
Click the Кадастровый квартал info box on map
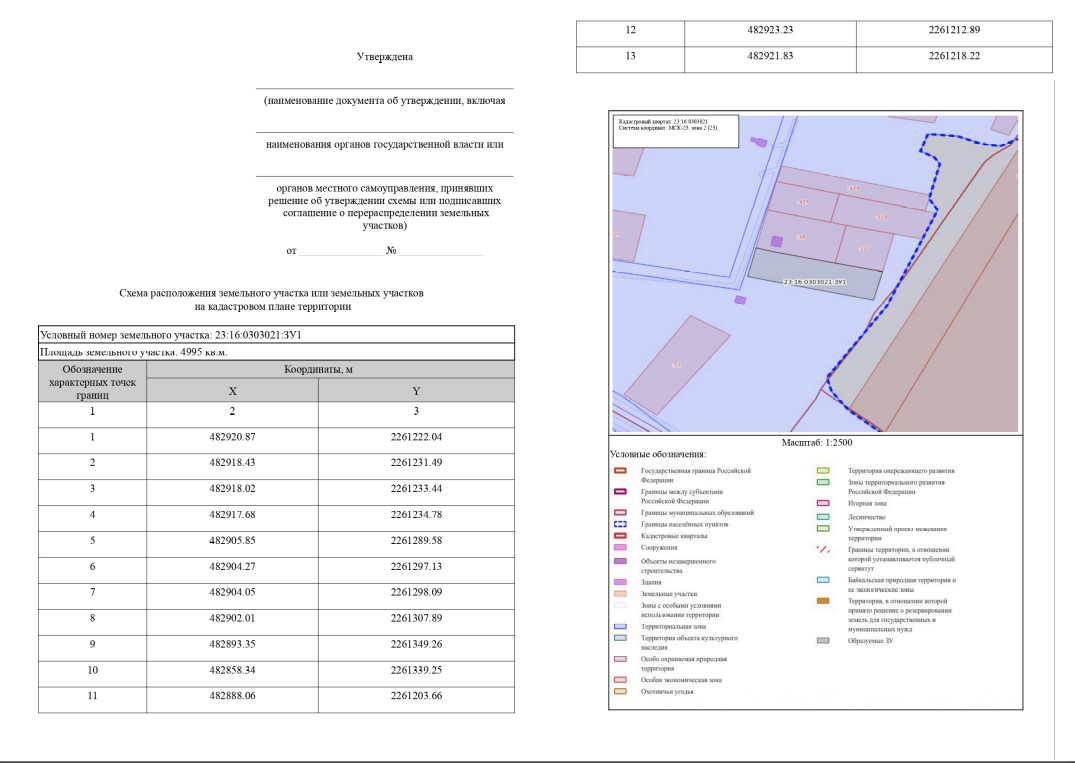(675, 128)
